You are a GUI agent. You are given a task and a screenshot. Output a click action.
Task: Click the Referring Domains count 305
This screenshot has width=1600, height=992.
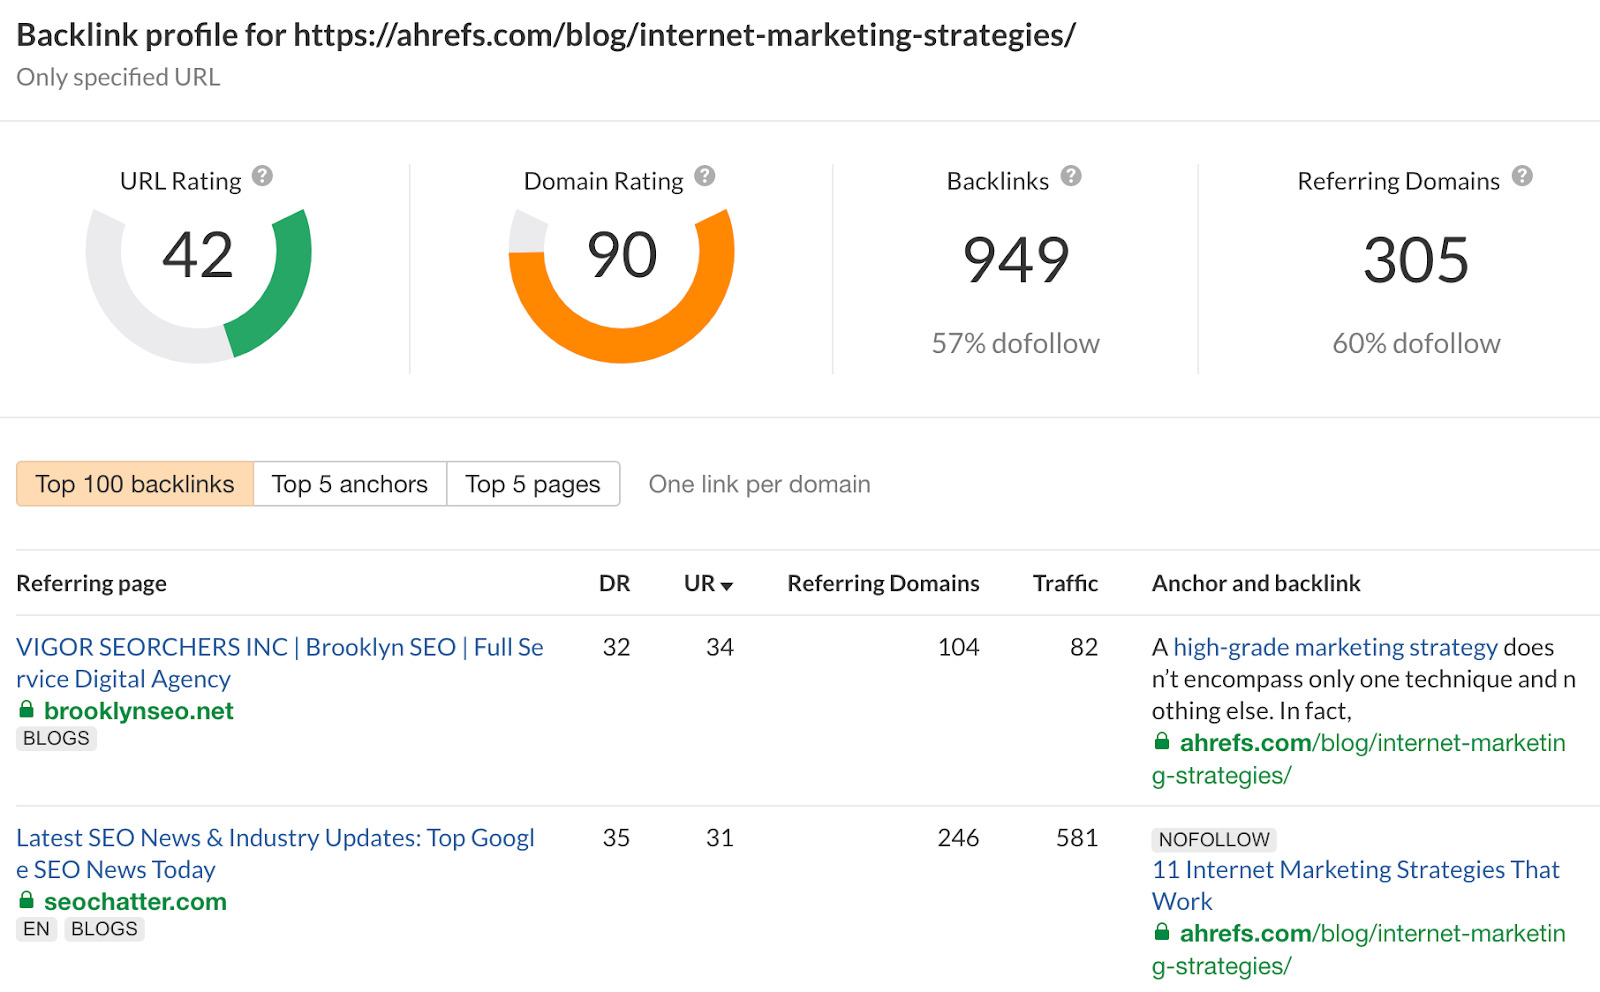coord(1416,260)
